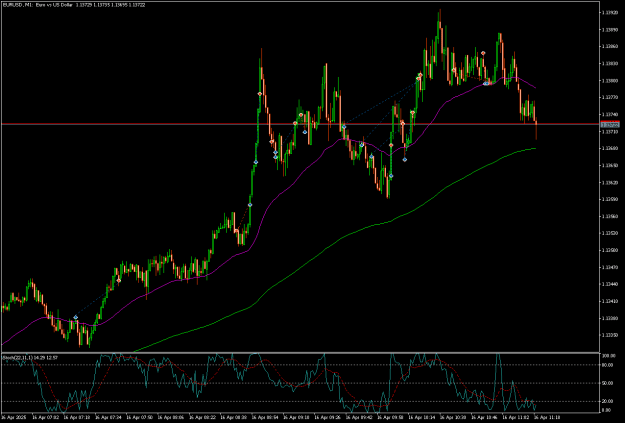Click the 100.00 level on stochastic scale
Viewport: 625px width, 423px height.
(607, 355)
